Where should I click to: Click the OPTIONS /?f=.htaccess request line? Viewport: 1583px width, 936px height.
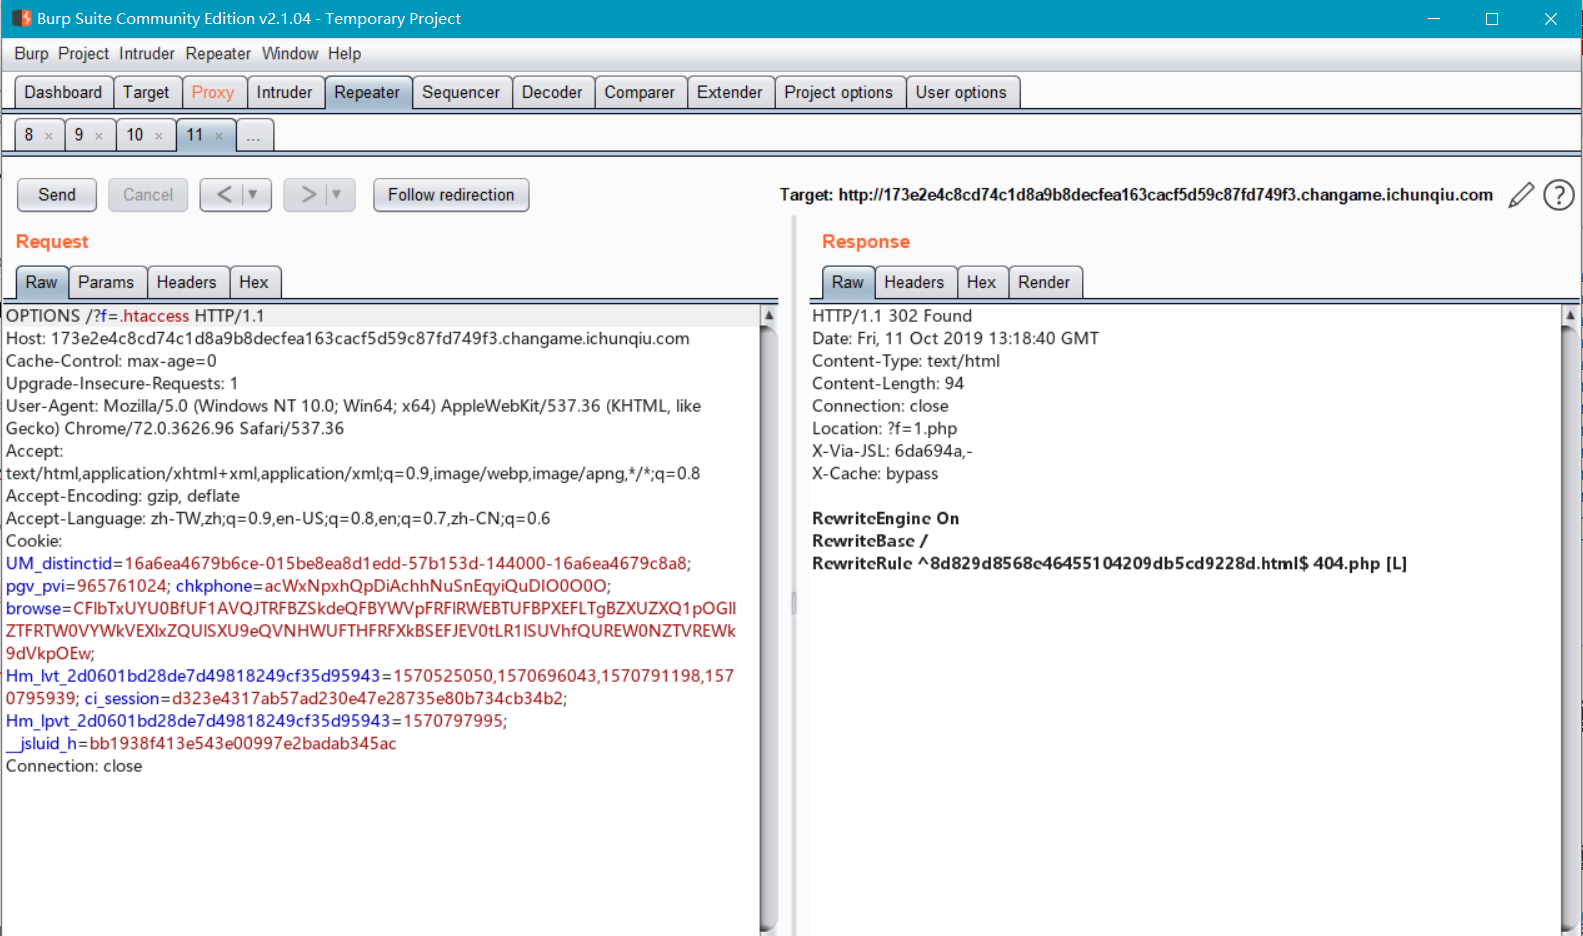[135, 316]
